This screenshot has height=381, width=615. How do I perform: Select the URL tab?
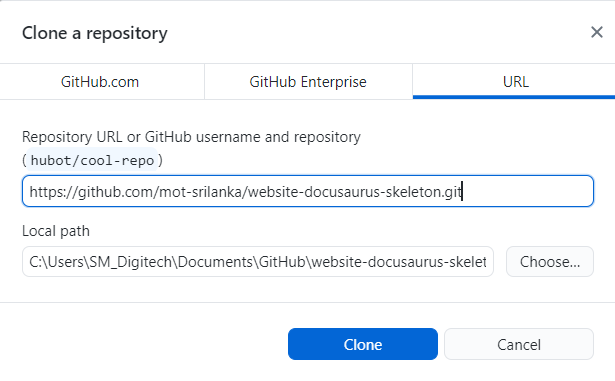pos(515,82)
